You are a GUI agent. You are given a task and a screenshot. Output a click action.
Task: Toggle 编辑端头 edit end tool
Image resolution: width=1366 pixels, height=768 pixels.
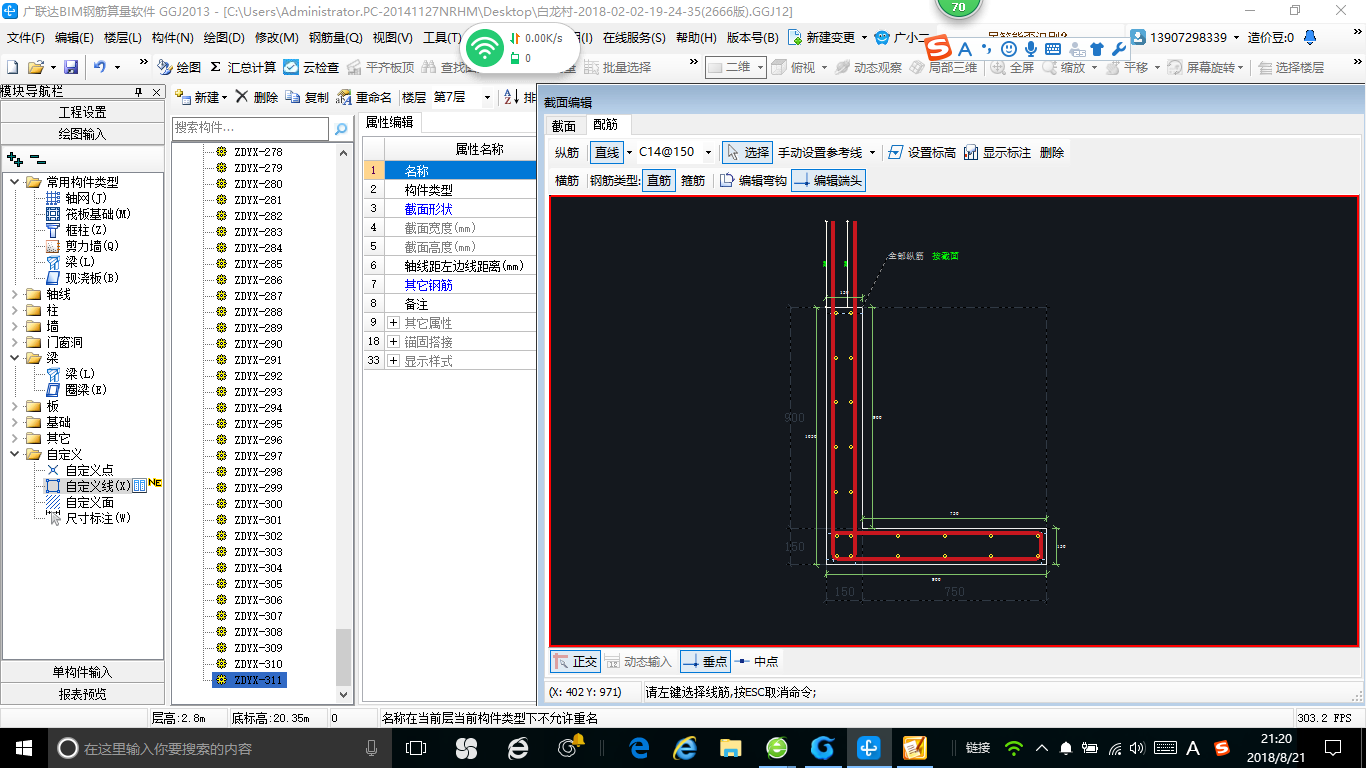click(828, 181)
